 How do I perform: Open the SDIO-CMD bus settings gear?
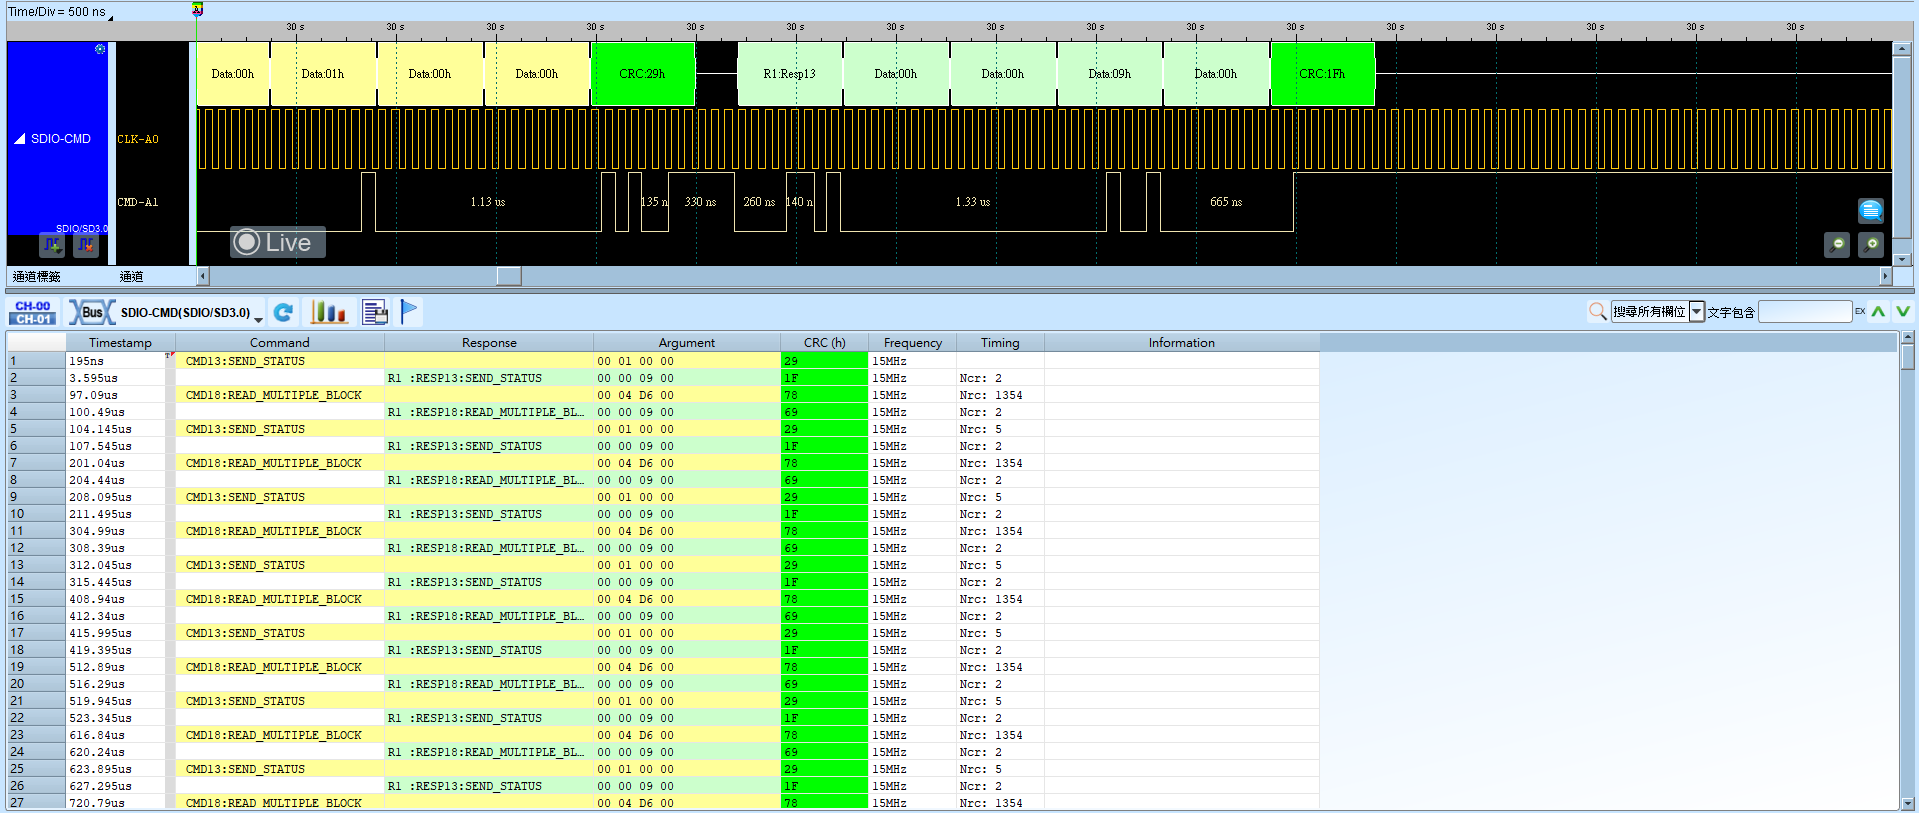tap(100, 49)
